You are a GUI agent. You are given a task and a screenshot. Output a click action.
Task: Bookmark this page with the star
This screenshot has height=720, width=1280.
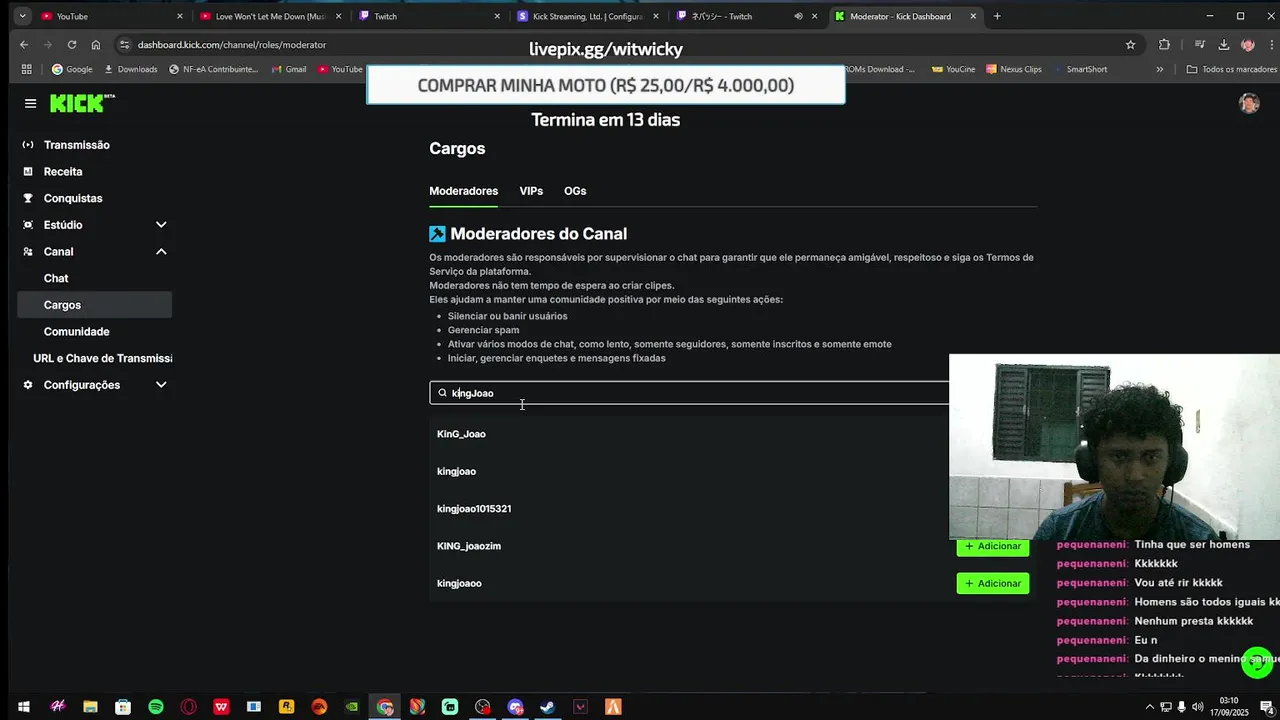point(1131,45)
